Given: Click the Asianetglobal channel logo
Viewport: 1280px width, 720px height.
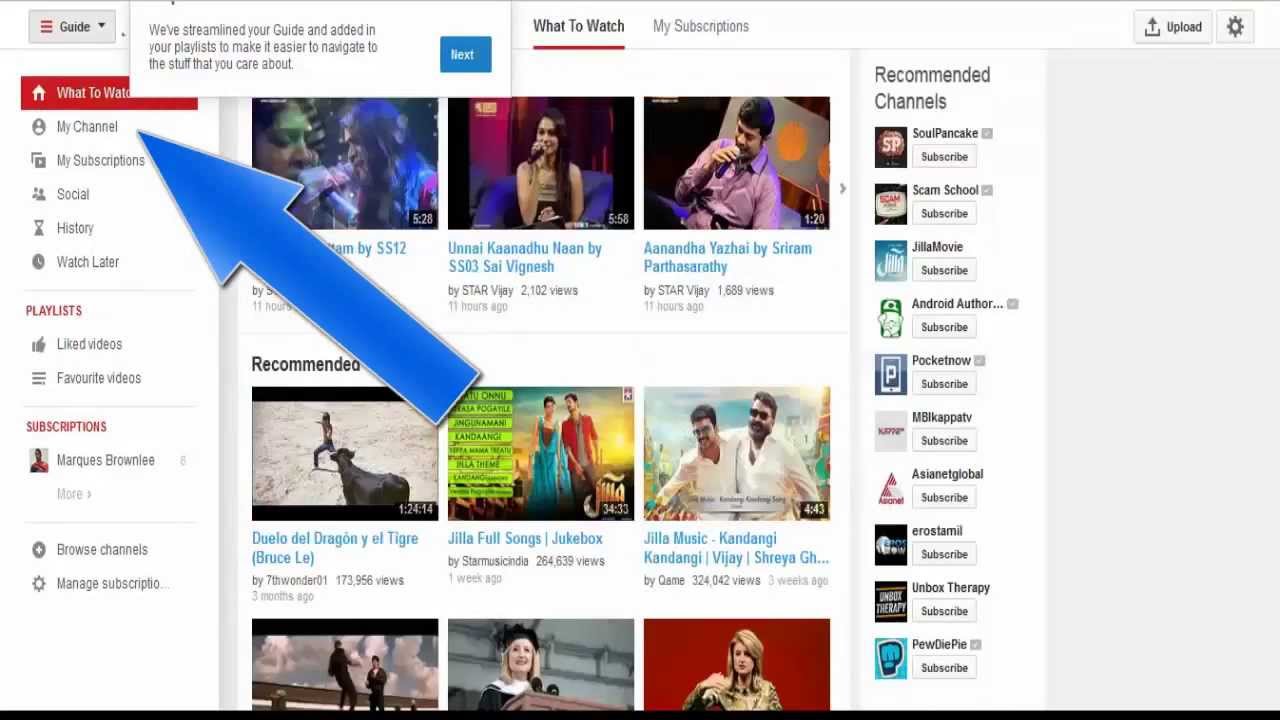Looking at the screenshot, I should (x=890, y=488).
